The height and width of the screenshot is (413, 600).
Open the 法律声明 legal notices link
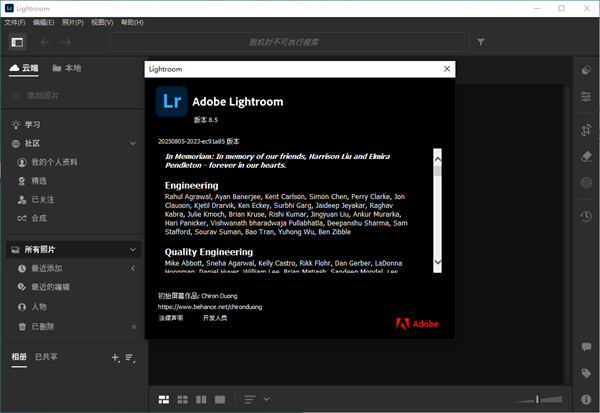(171, 318)
